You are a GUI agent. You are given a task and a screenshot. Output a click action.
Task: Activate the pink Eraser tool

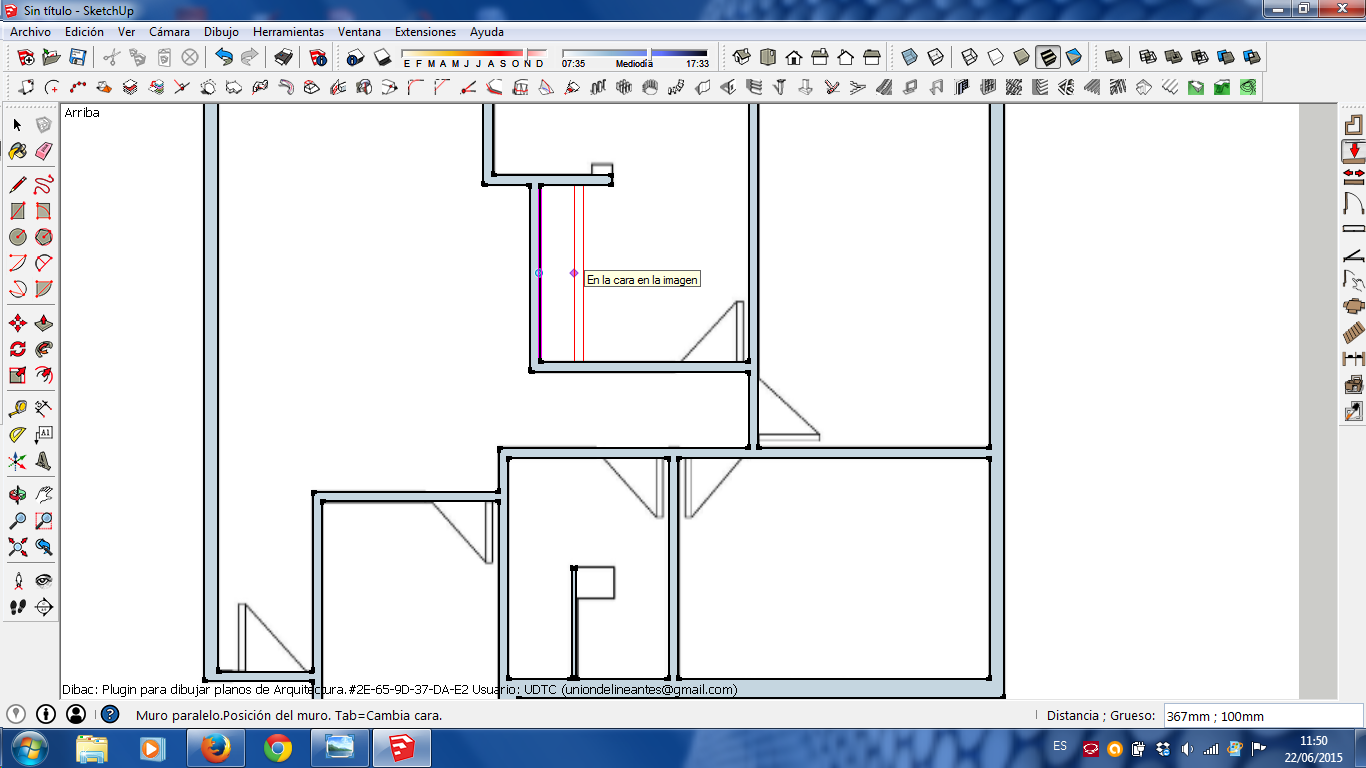(x=43, y=151)
